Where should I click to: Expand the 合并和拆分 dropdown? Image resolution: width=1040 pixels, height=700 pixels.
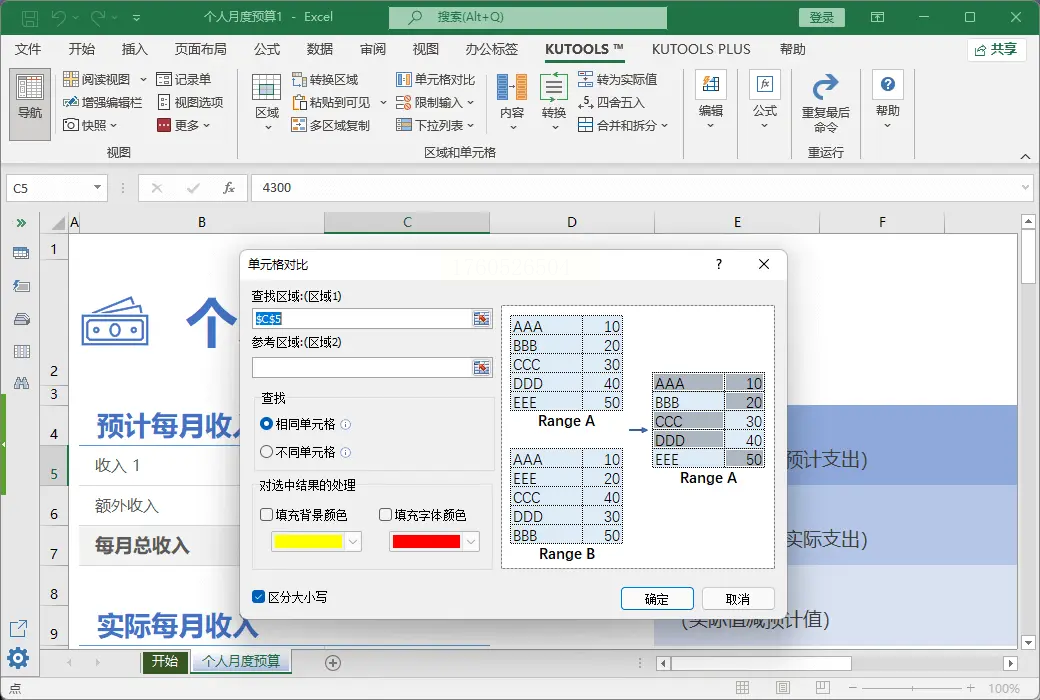[664, 126]
